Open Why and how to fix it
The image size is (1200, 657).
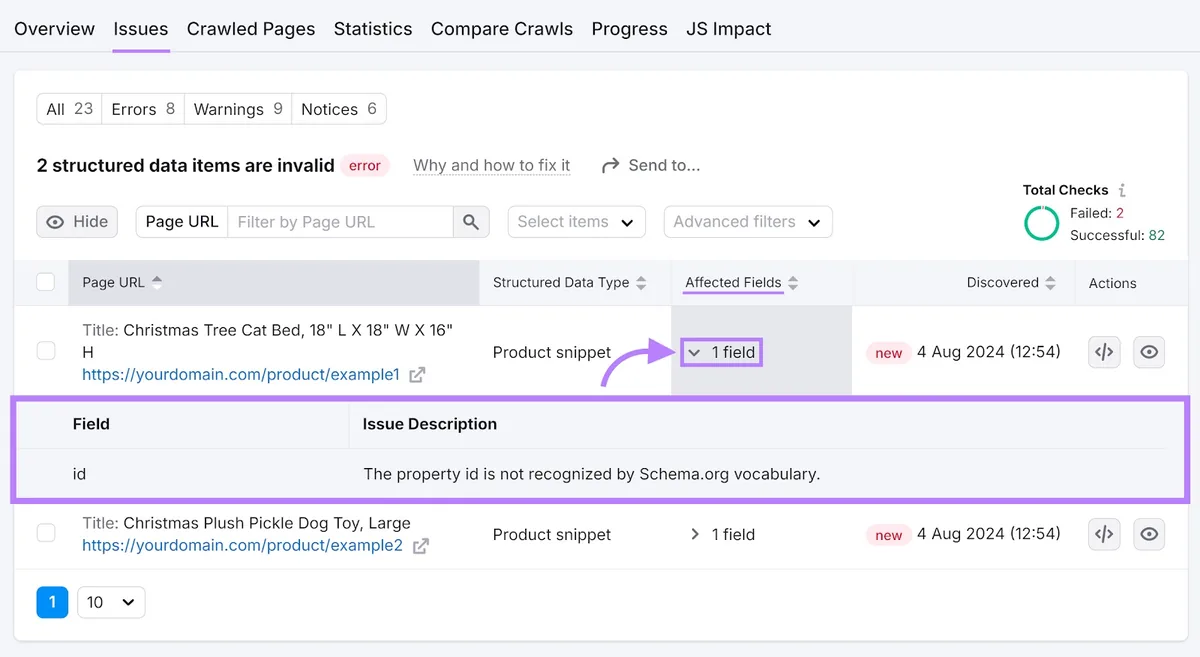click(x=492, y=166)
